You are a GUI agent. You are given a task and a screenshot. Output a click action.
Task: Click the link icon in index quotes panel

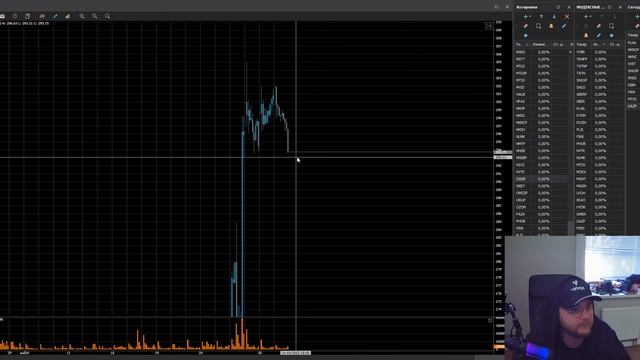click(x=599, y=26)
